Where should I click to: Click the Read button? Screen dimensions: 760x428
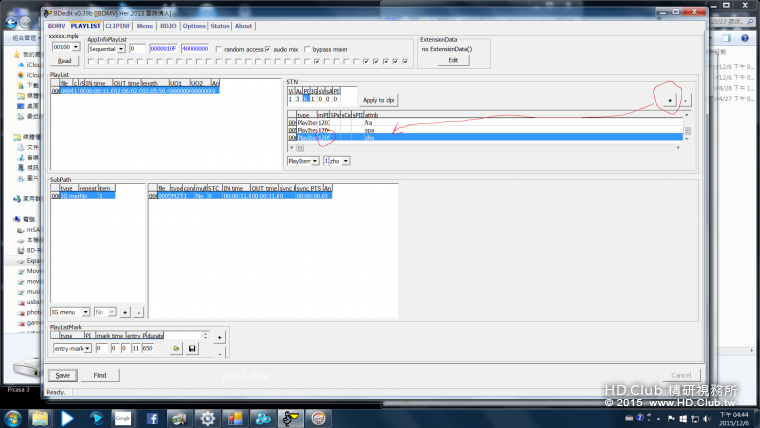tap(64, 61)
